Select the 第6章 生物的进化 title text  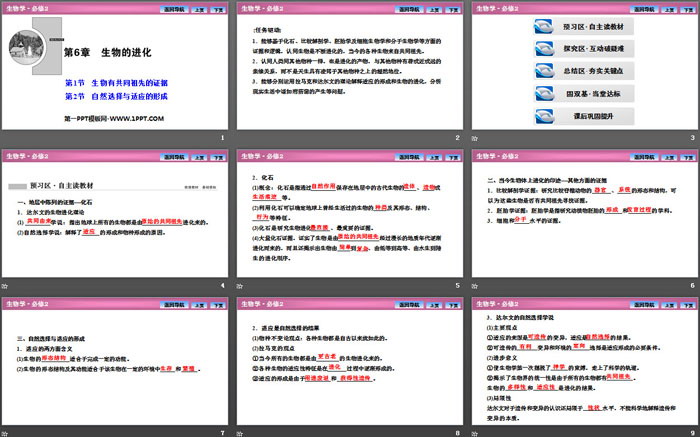tap(109, 51)
